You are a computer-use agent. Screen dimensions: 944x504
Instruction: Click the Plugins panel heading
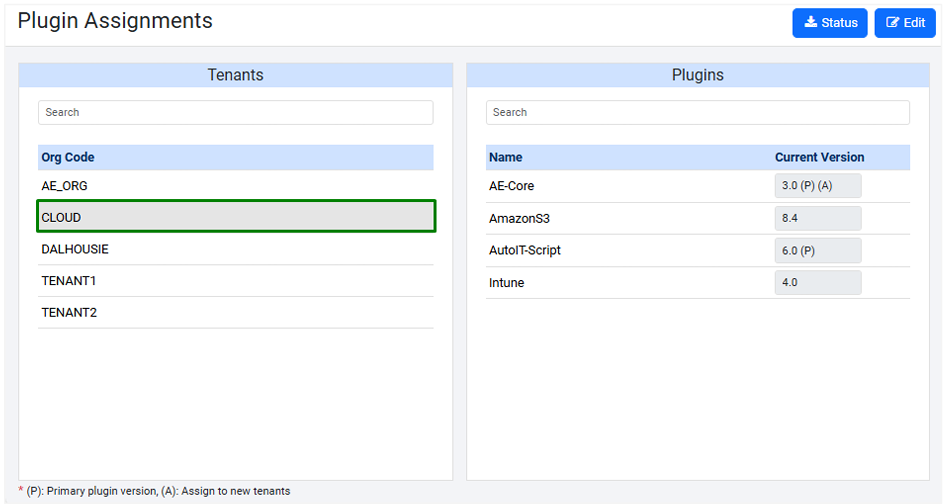pos(698,75)
